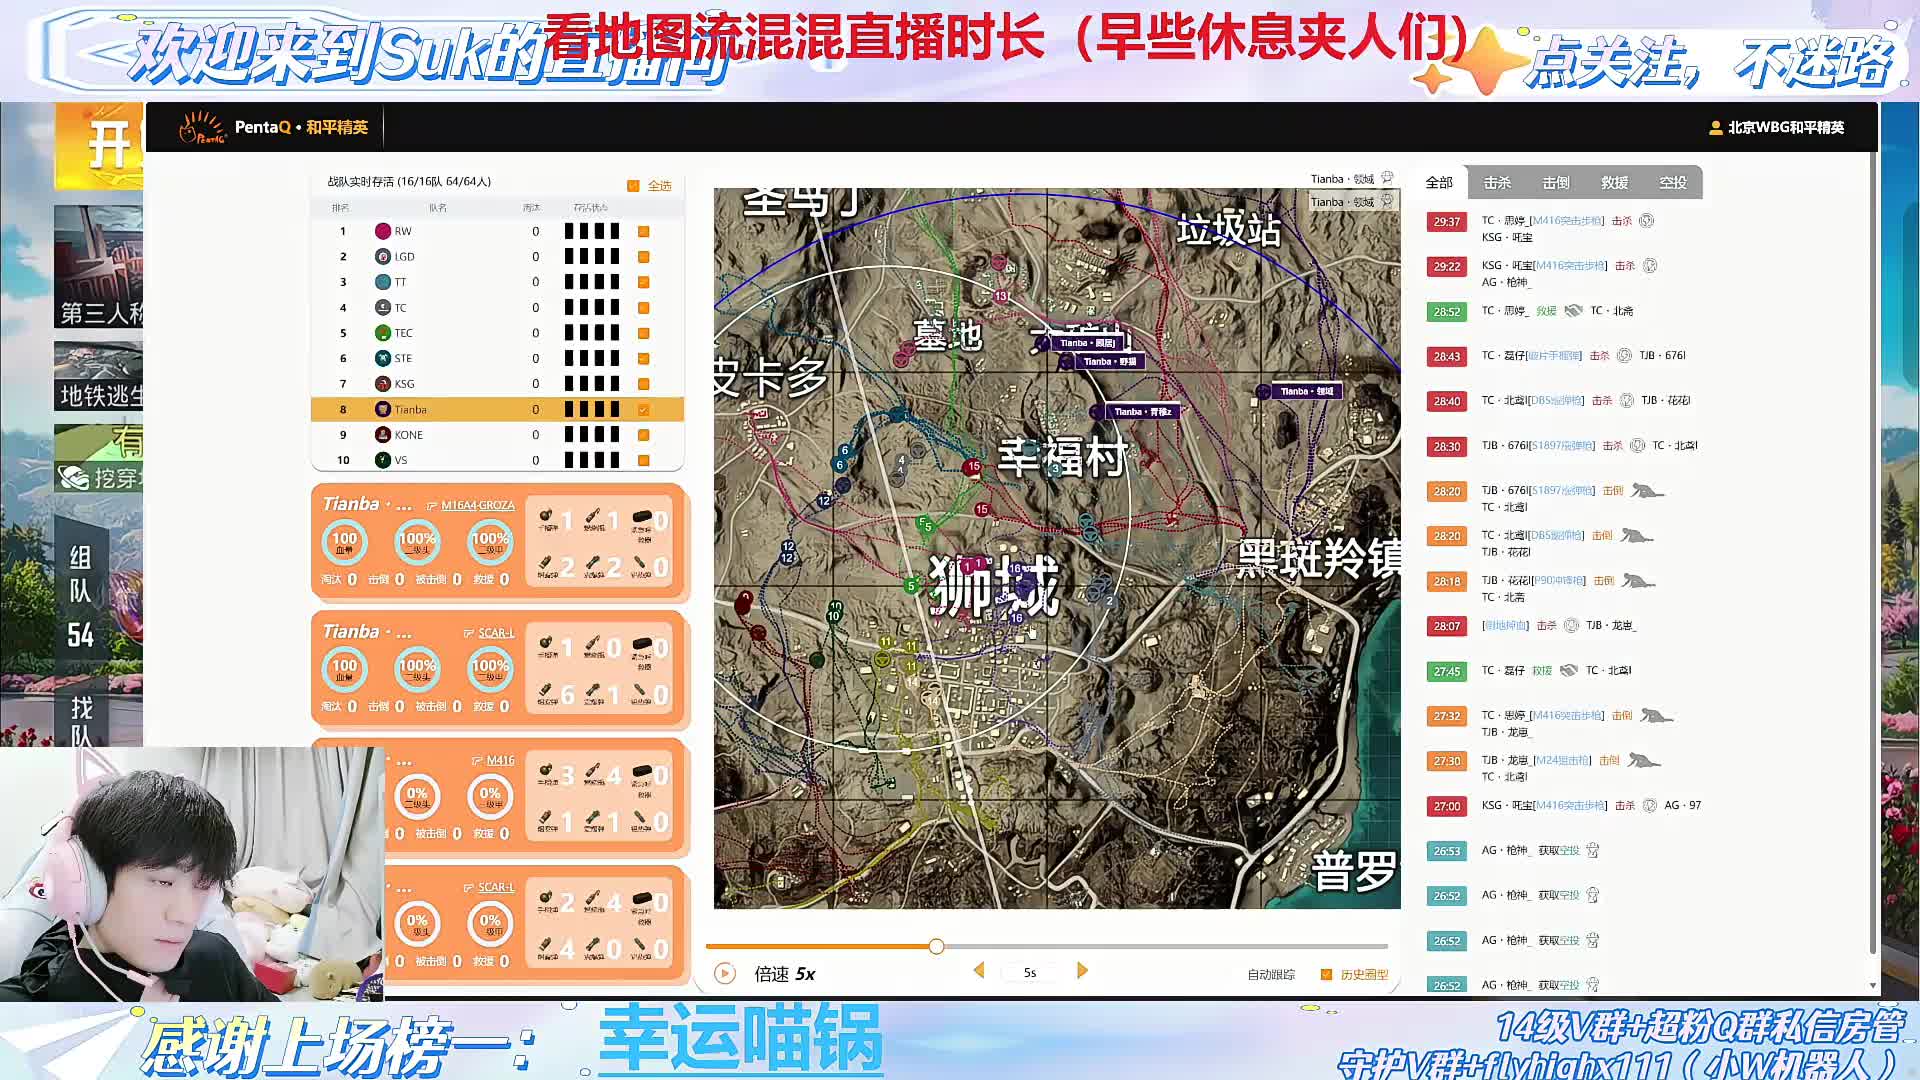
Task: Select the 救援 rescue tab
Action: 1614,182
